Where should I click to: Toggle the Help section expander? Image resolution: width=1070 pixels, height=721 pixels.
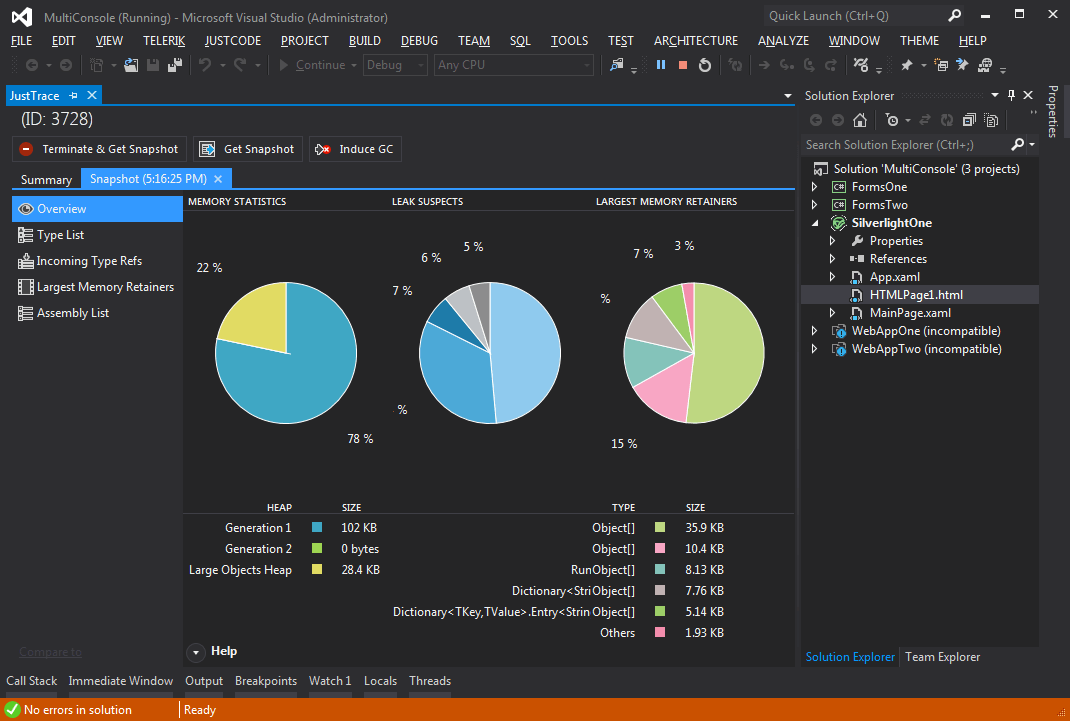click(196, 653)
